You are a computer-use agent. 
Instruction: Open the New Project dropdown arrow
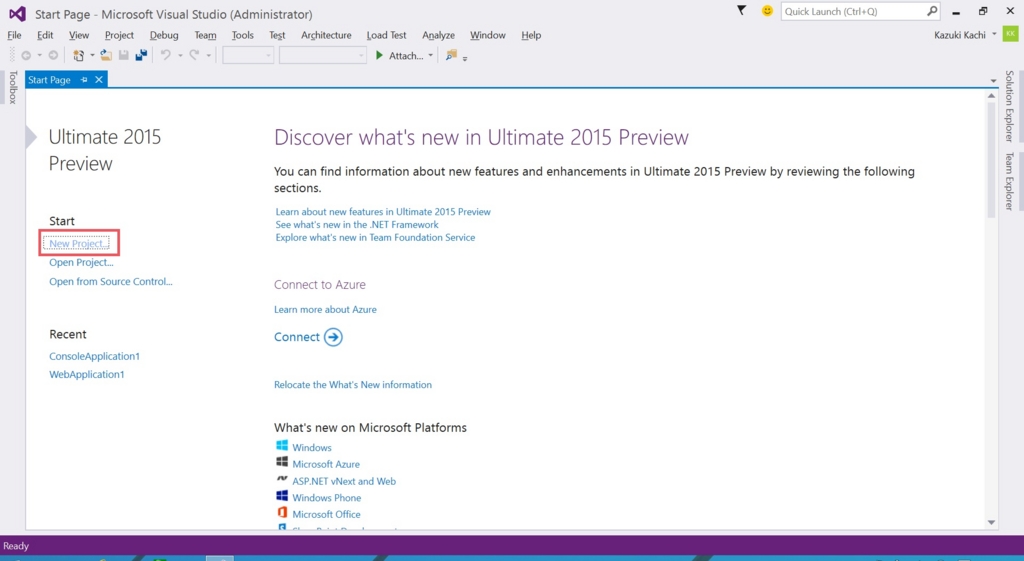(92, 56)
